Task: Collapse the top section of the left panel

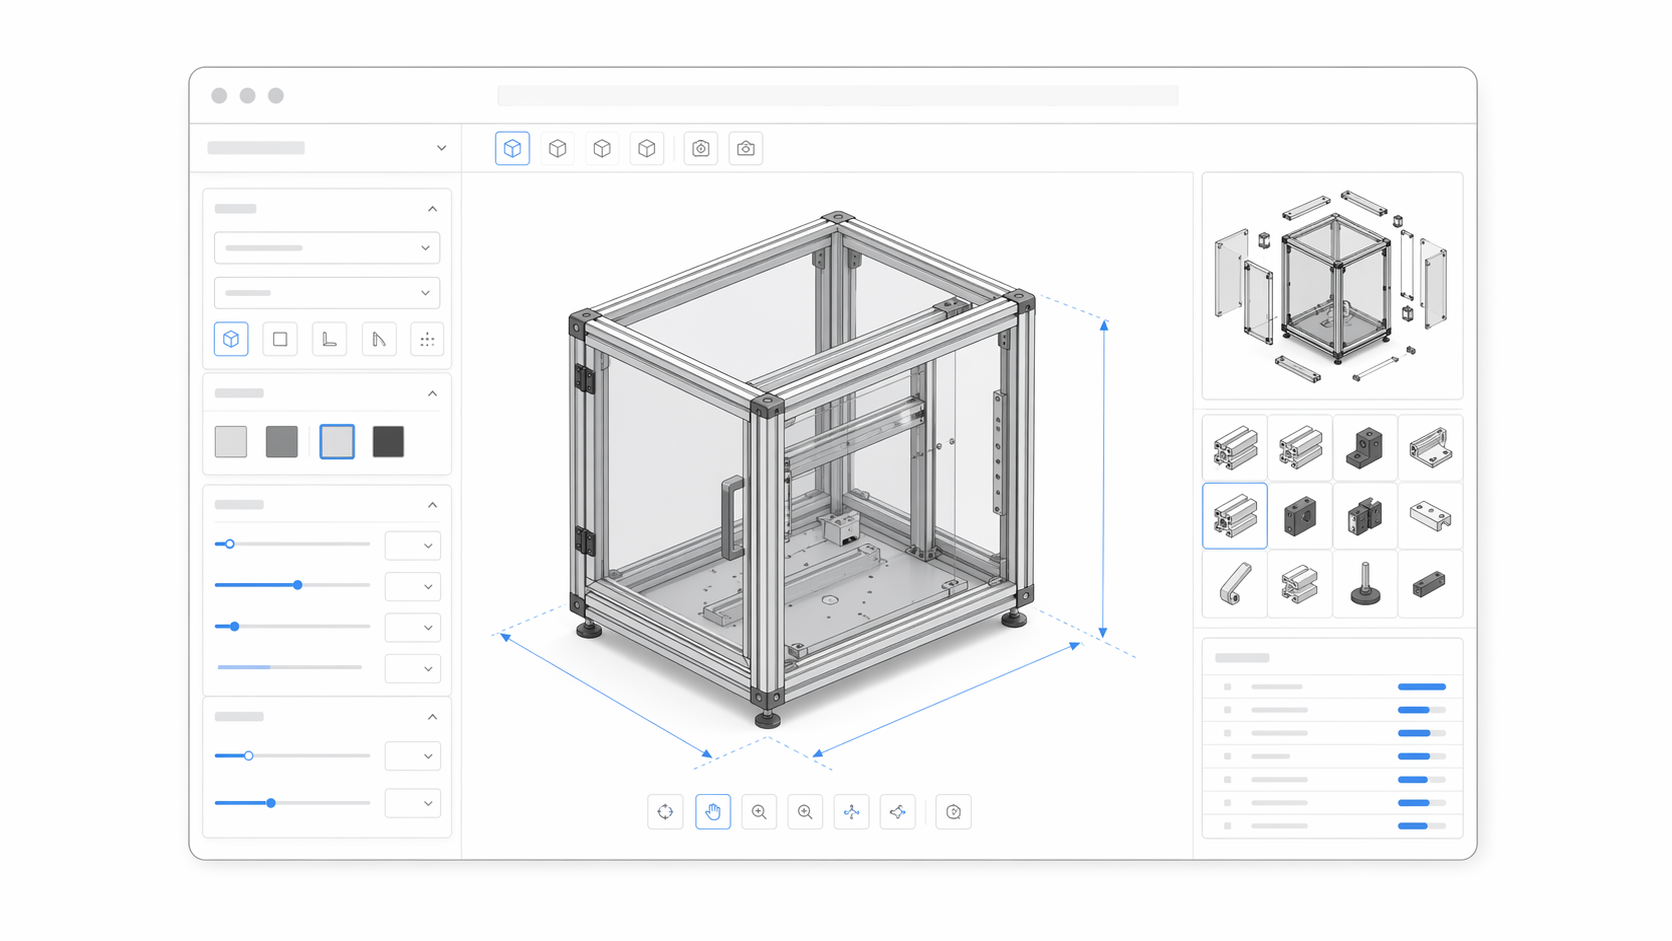Action: coord(433,208)
